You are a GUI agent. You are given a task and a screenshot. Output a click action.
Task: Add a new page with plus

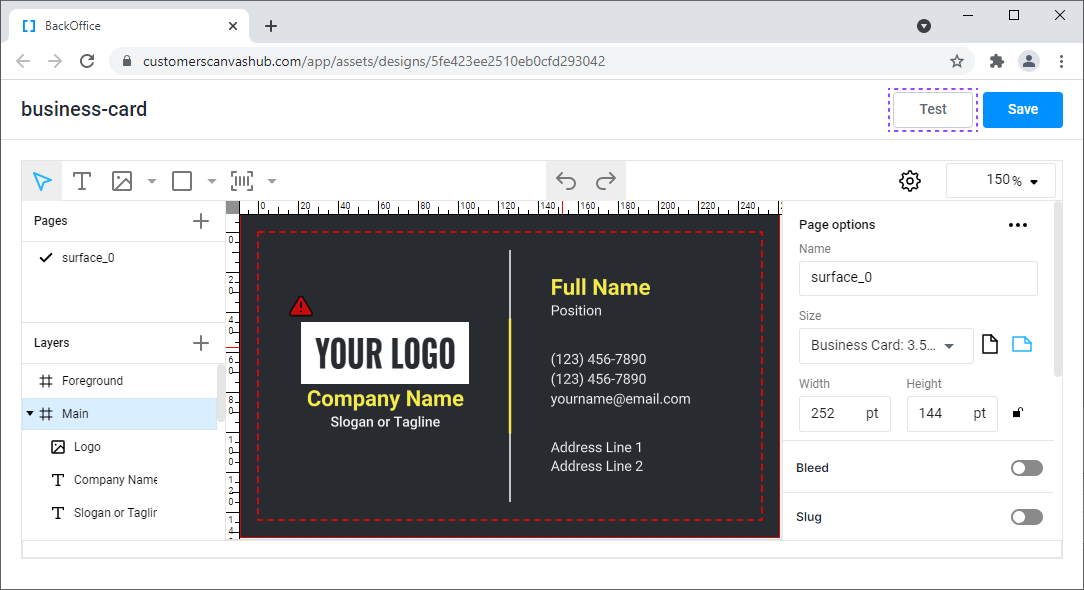(201, 221)
